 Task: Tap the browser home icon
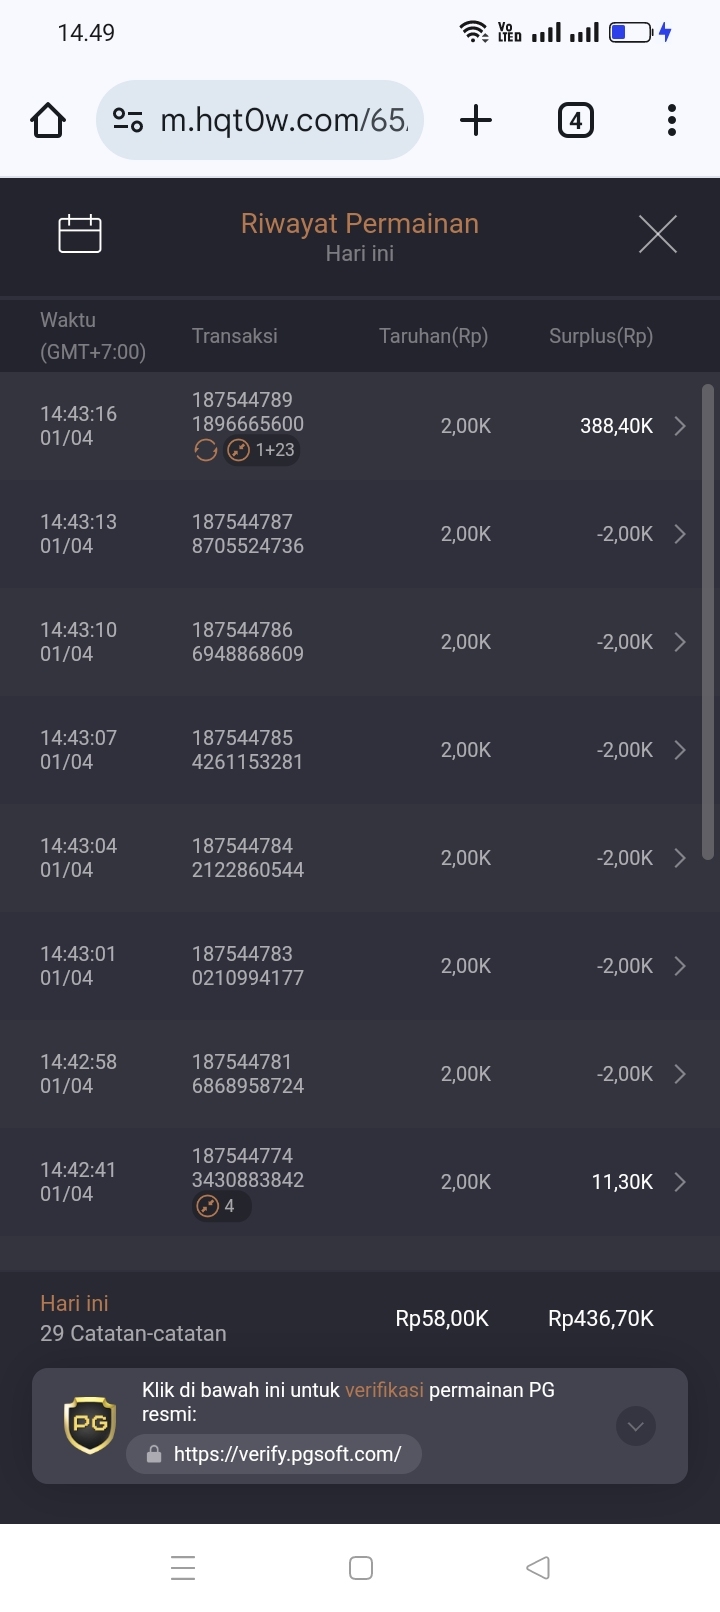pyautogui.click(x=48, y=121)
